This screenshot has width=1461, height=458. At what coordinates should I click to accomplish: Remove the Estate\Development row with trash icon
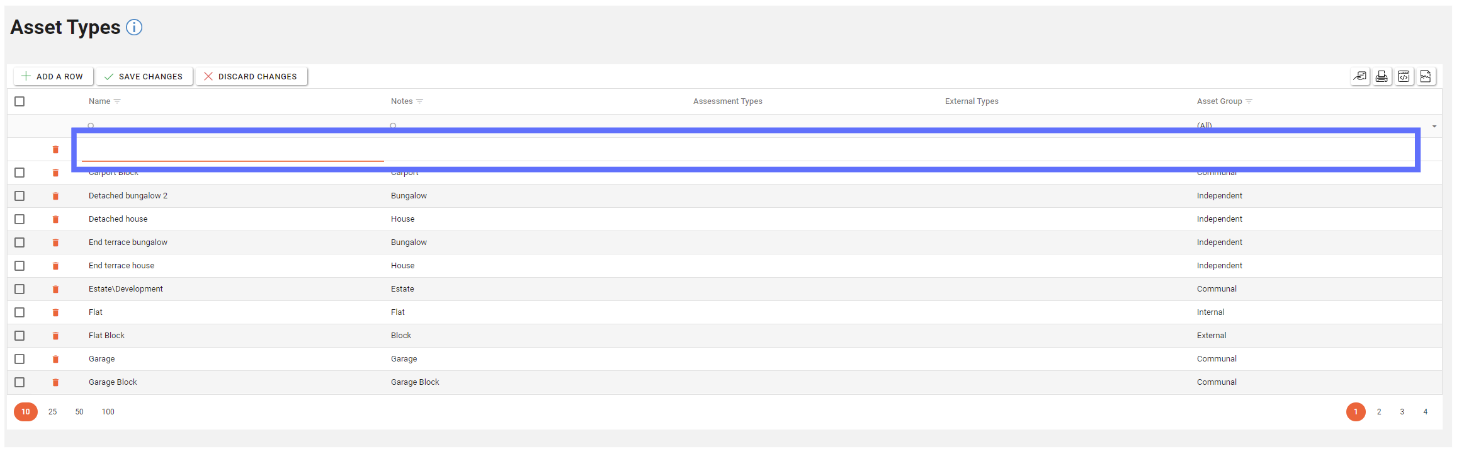tap(56, 289)
